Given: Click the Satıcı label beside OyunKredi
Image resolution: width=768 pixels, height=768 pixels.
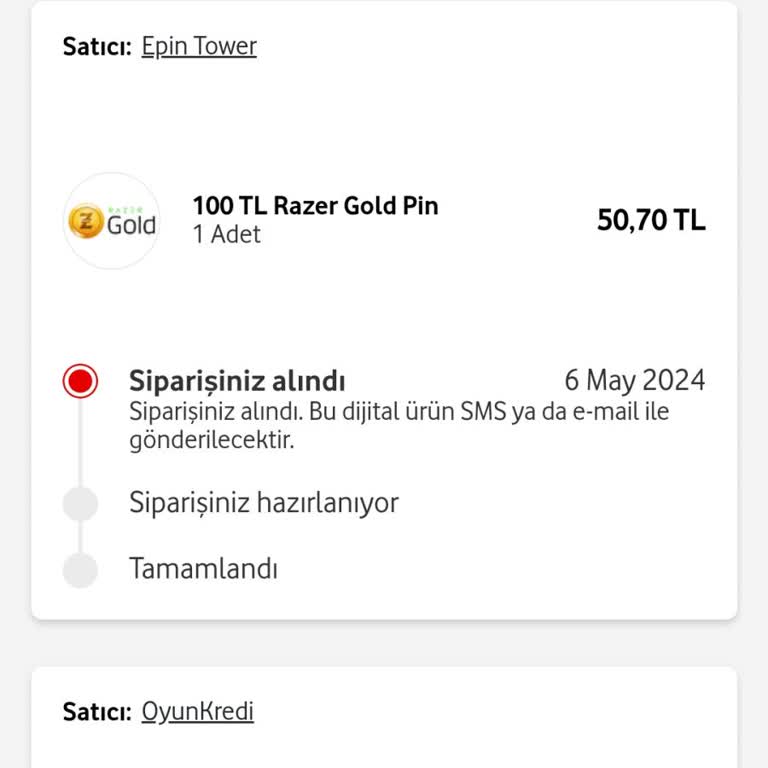Looking at the screenshot, I should tap(97, 712).
